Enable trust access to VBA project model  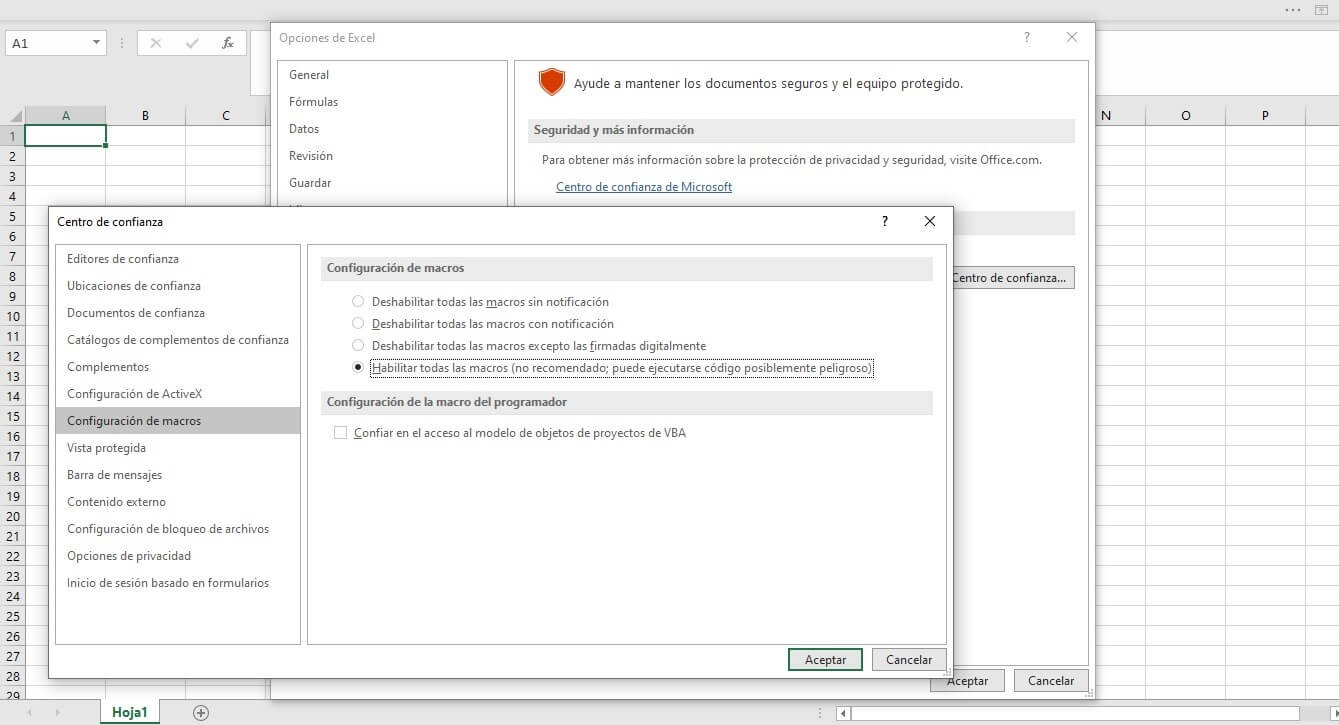(x=340, y=433)
